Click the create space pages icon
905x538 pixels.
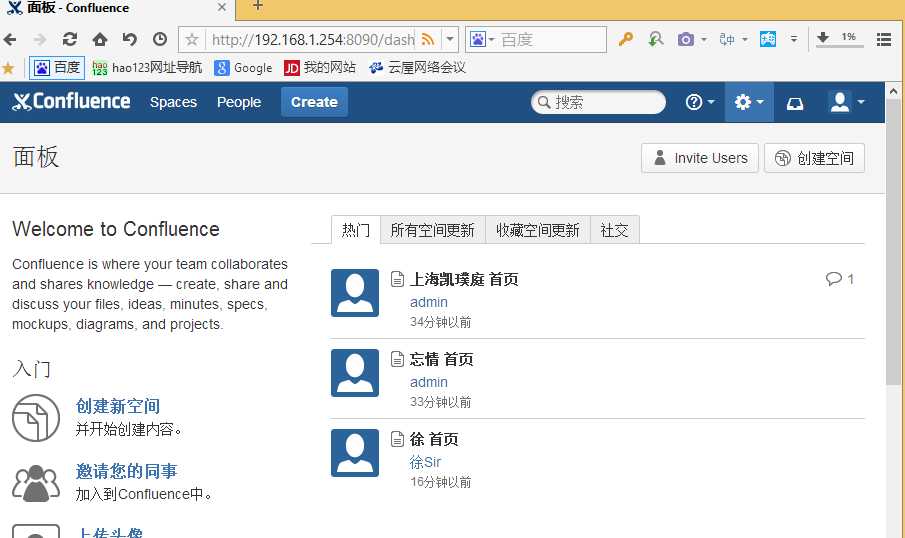coord(36,418)
